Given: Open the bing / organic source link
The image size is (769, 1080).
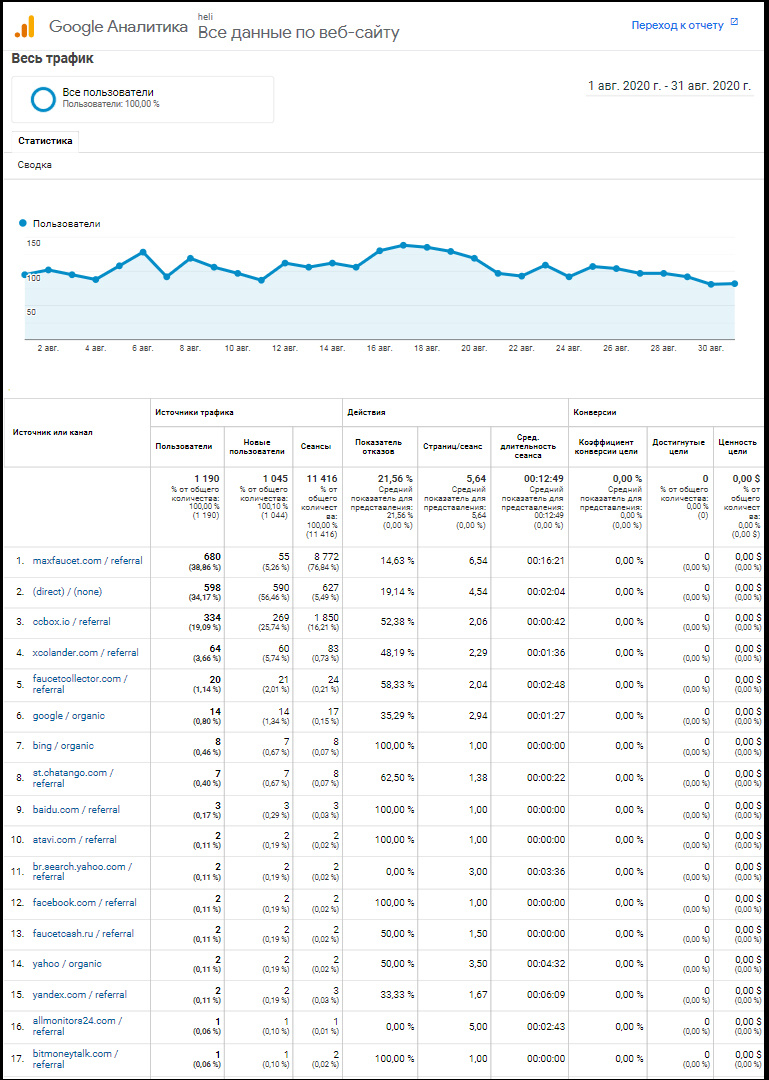Looking at the screenshot, I should tap(63, 746).
